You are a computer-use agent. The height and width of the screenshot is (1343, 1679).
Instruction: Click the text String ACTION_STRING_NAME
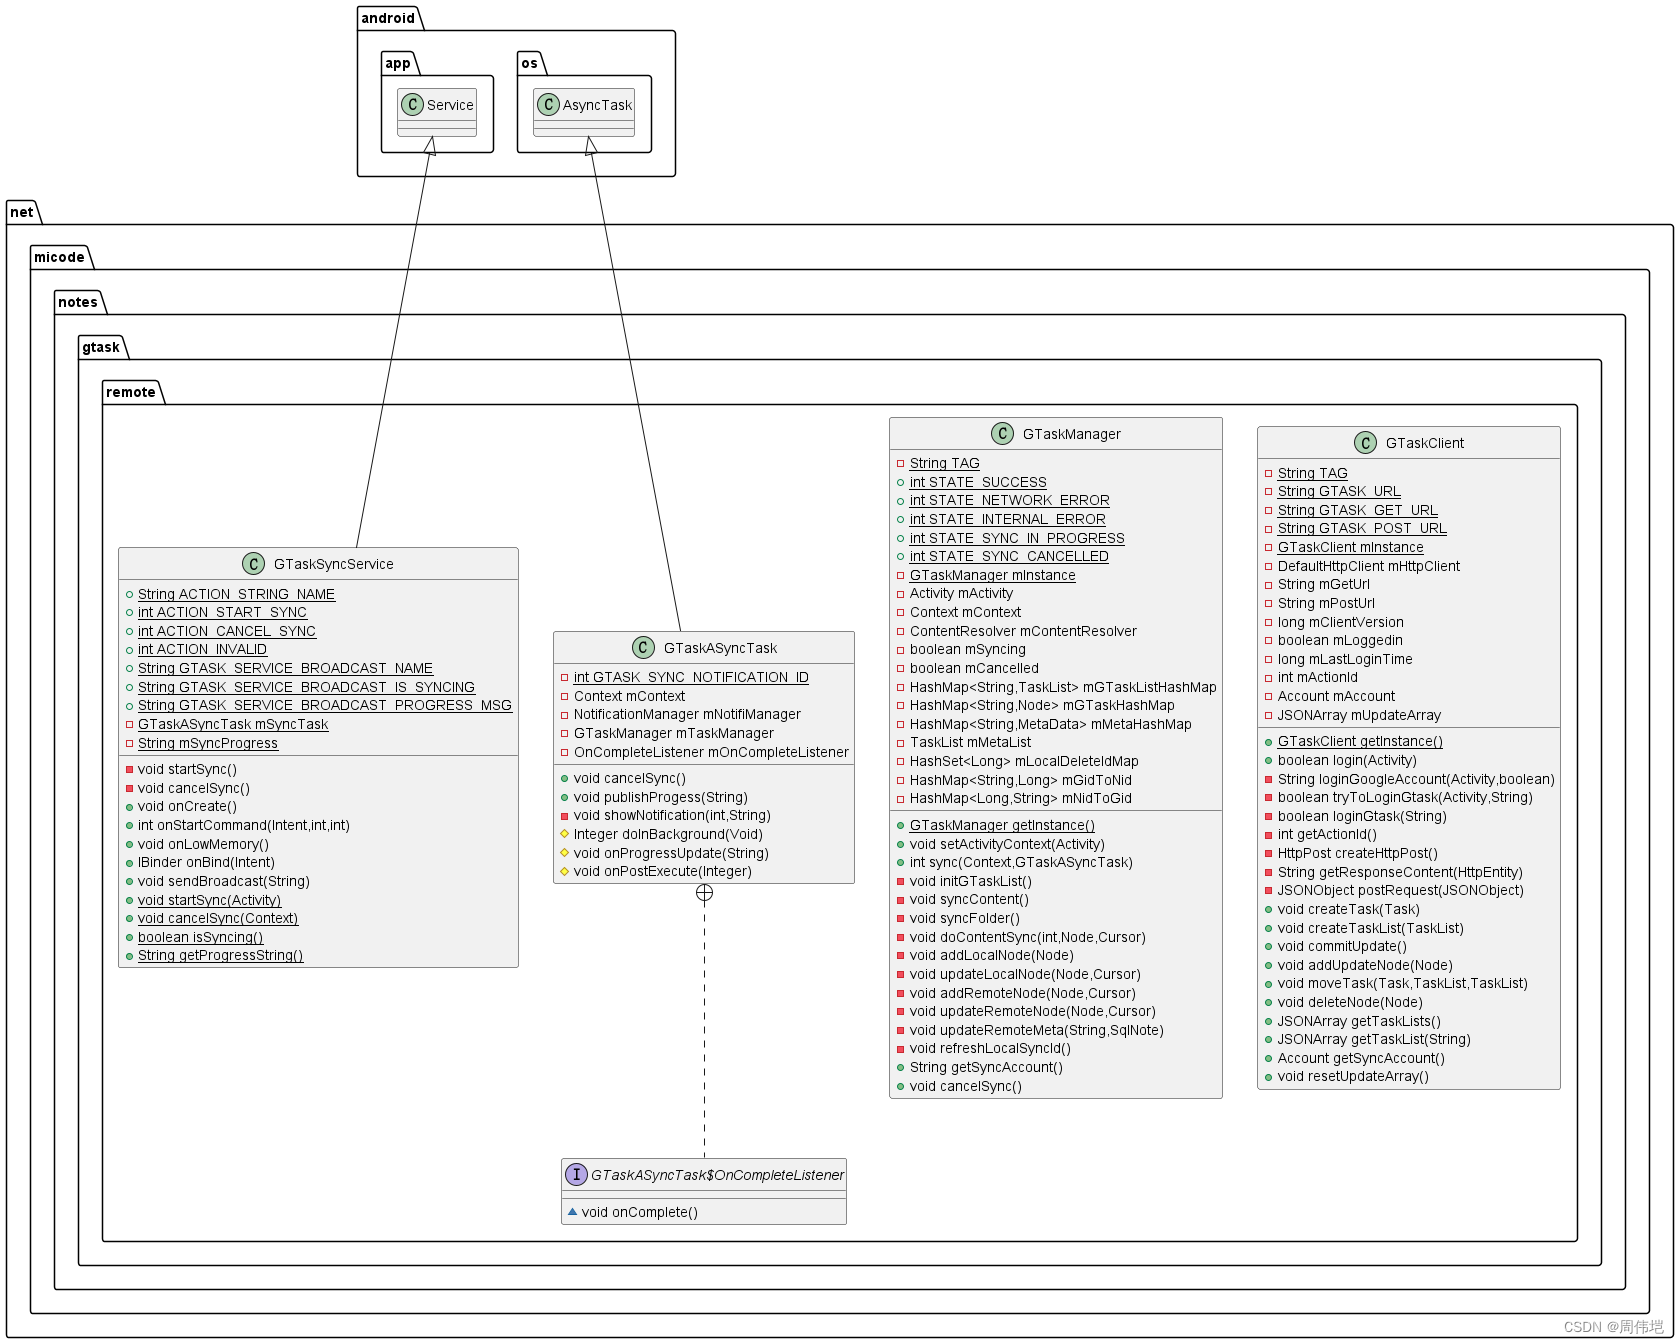(236, 594)
